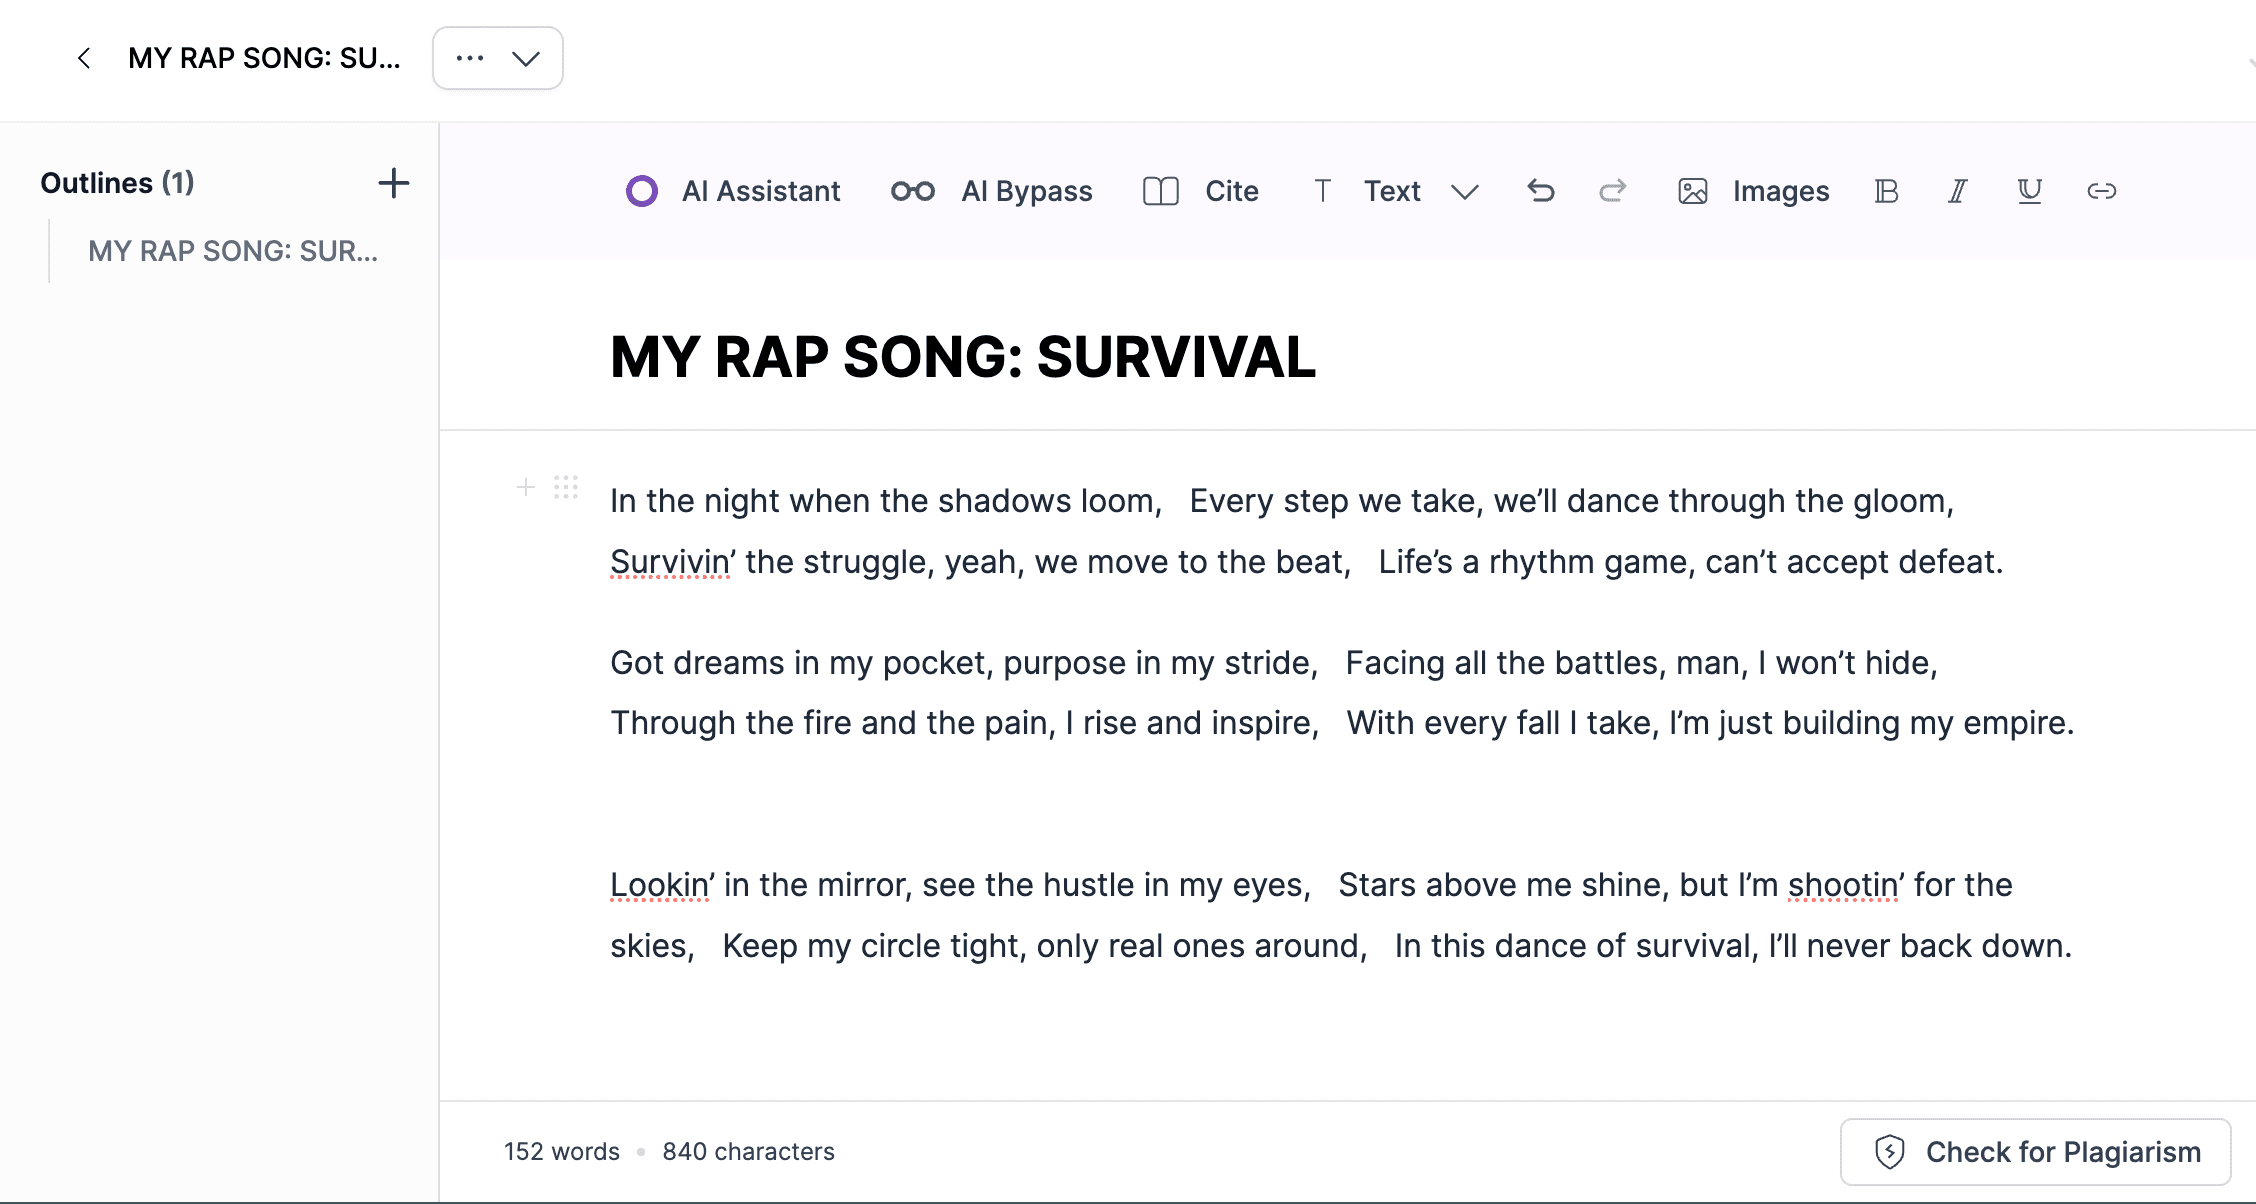Click the text 'I'll never back down.'
The image size is (2256, 1204).
[1920, 946]
